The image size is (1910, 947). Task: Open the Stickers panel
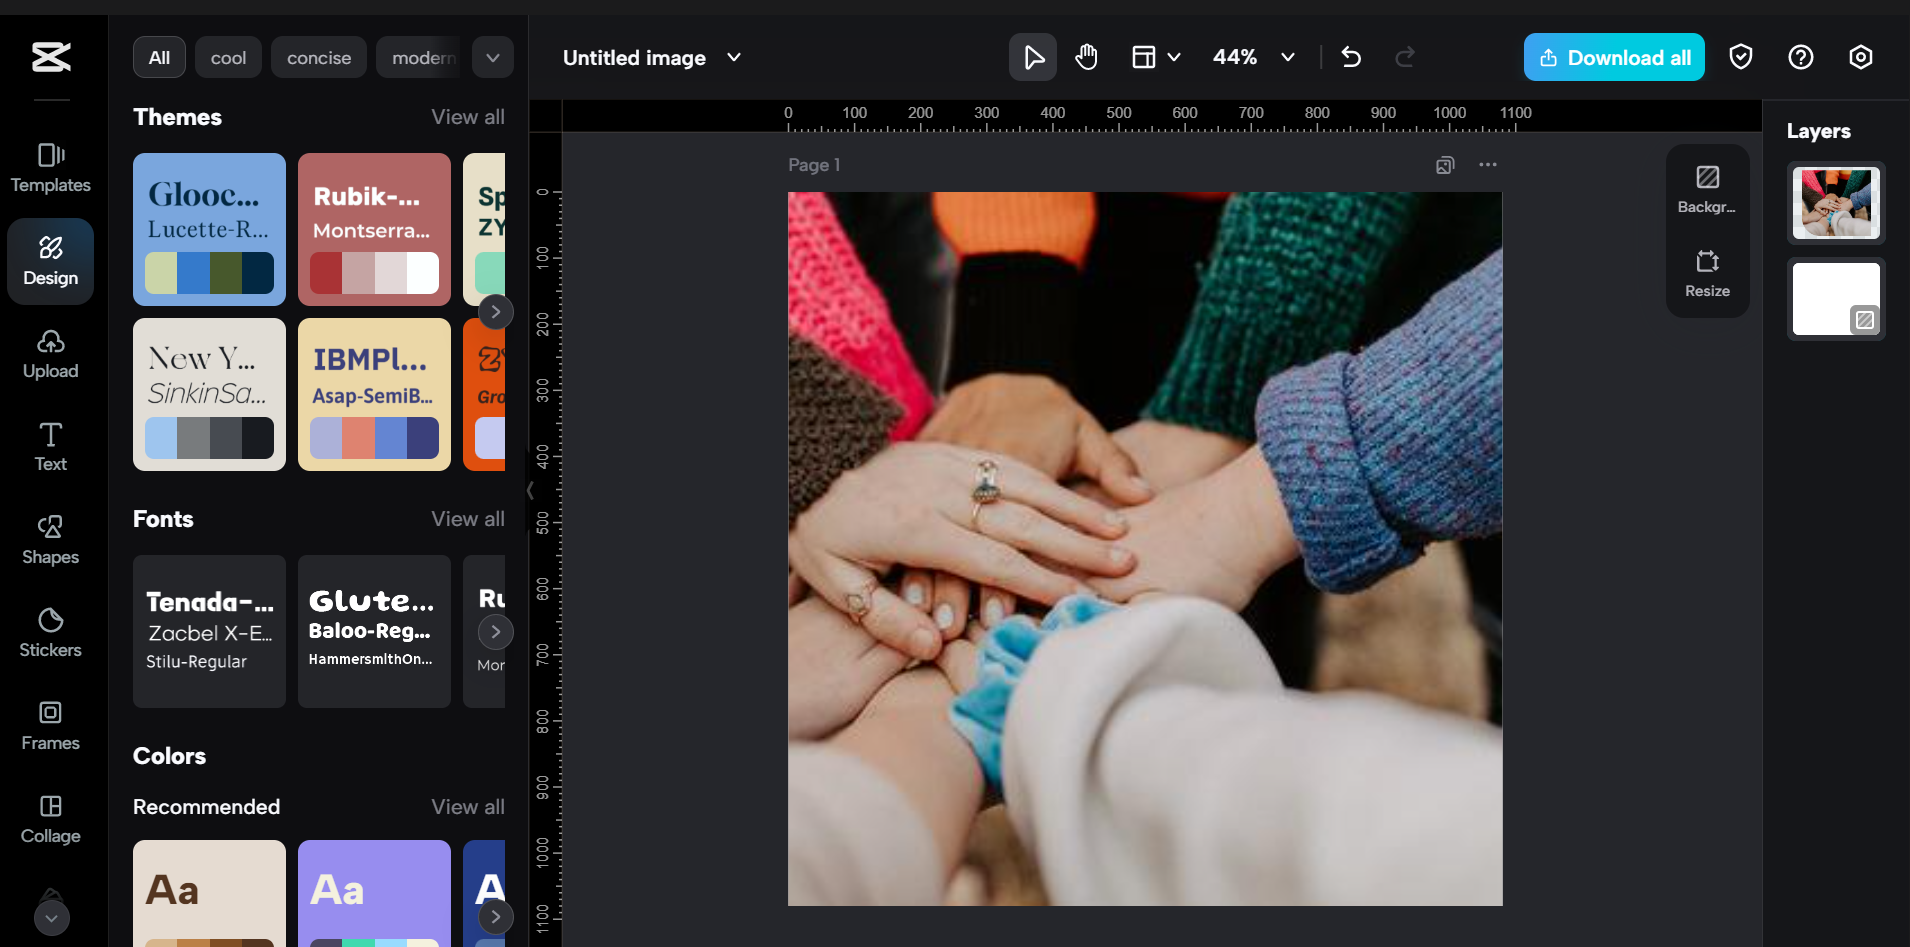point(50,632)
